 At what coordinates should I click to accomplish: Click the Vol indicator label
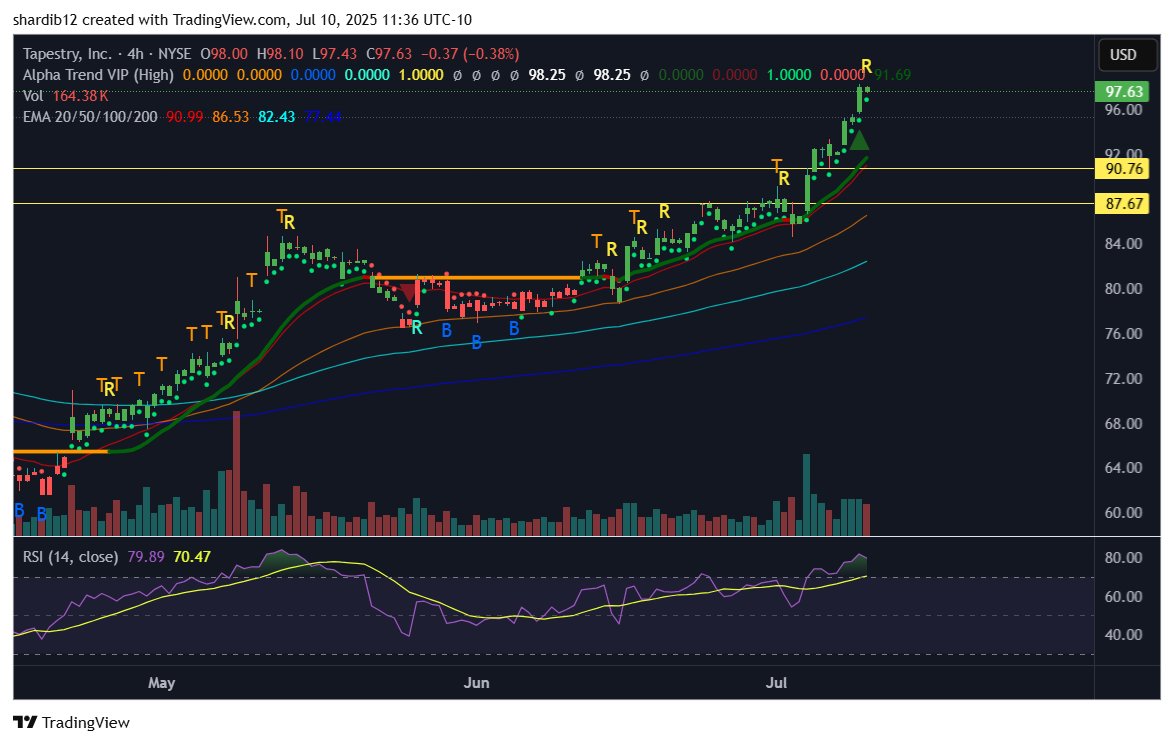click(33, 96)
